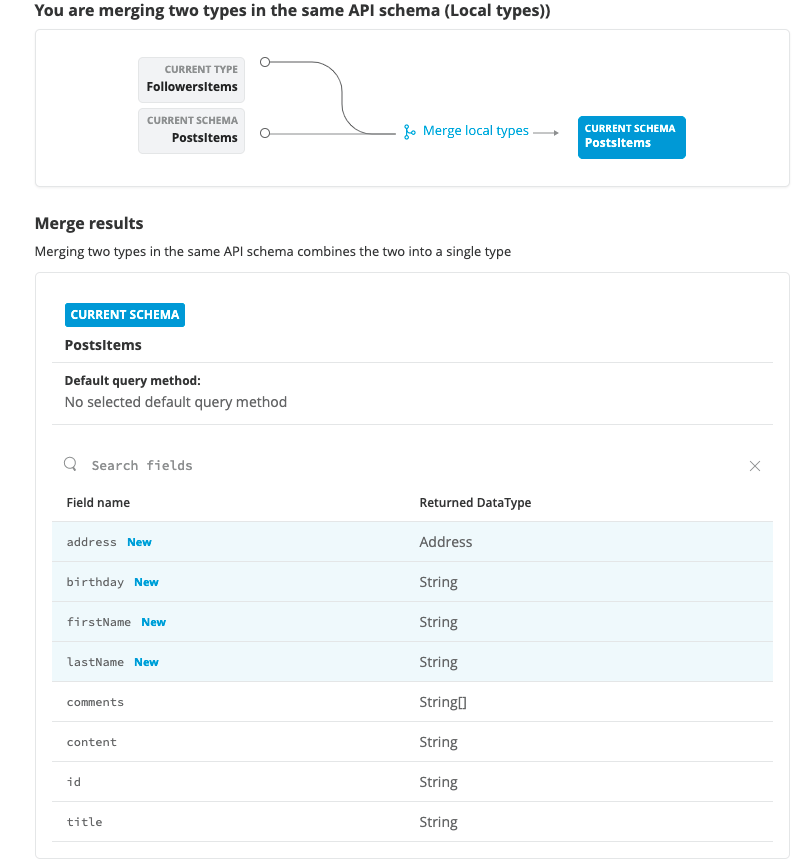
Task: Click the Field name column header
Action: coord(98,503)
